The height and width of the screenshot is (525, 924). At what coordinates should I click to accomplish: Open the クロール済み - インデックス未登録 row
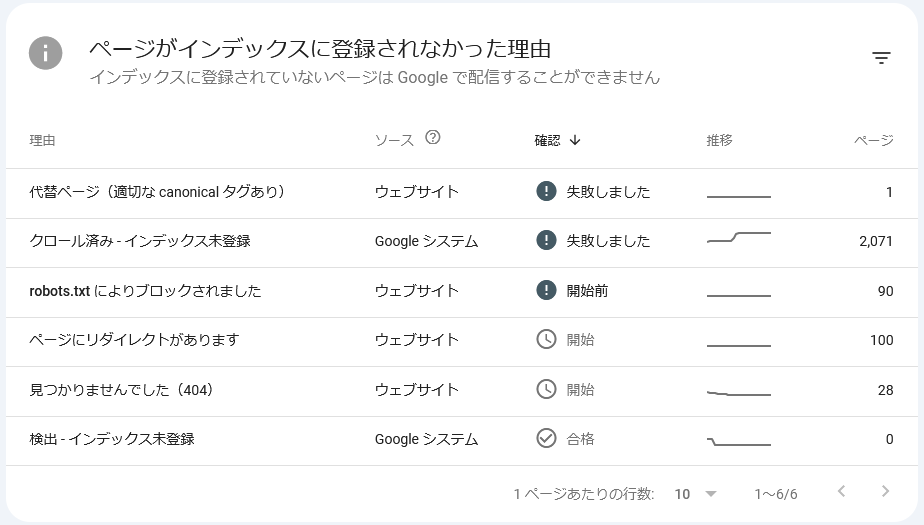point(462,243)
